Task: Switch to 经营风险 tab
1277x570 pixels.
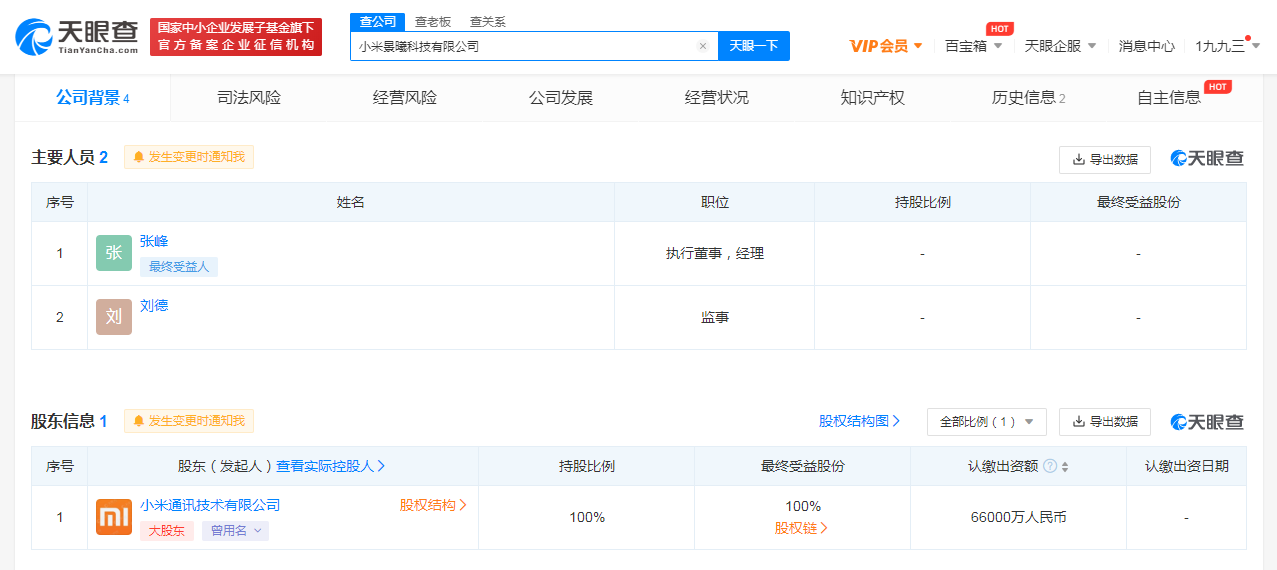Action: tap(405, 98)
